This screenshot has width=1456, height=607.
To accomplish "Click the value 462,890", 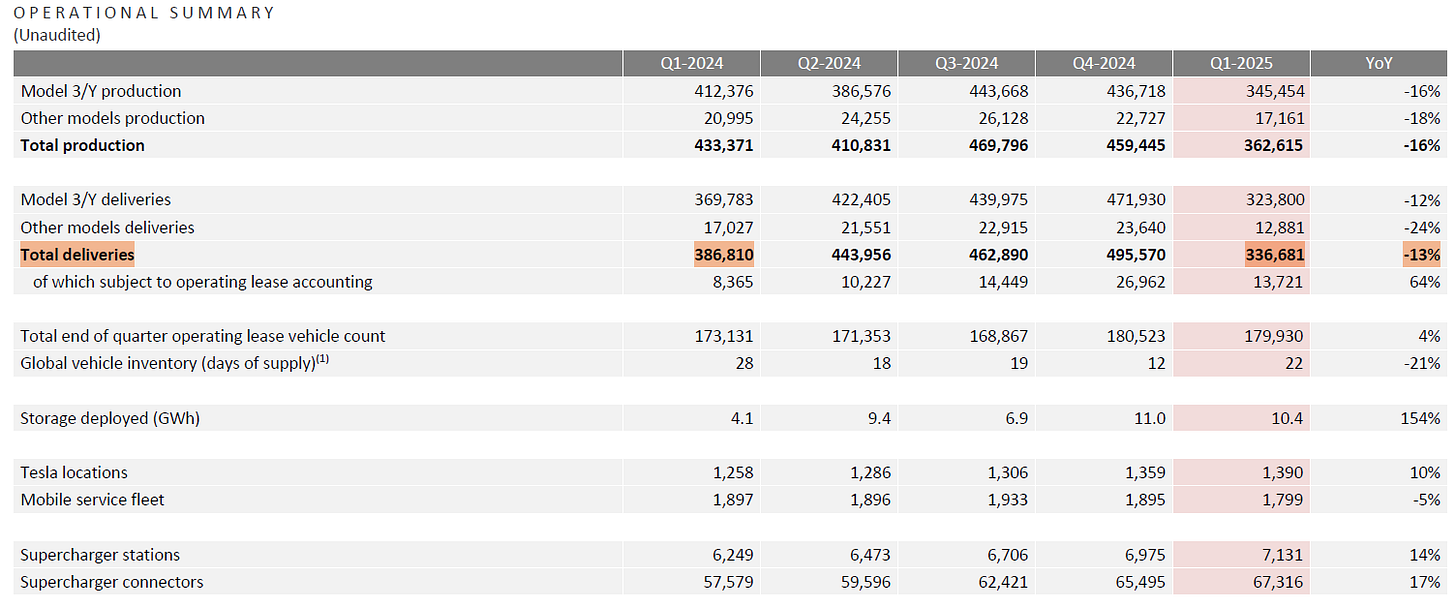I will (x=997, y=255).
